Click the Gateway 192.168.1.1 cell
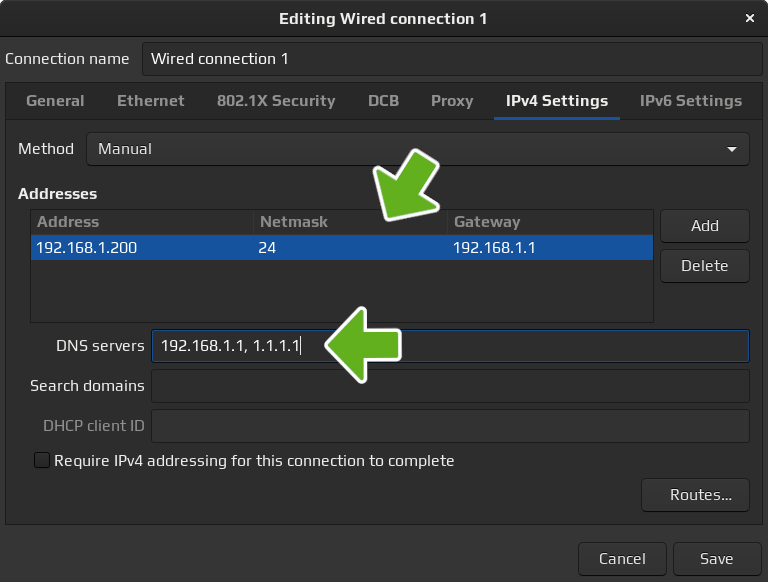The height and width of the screenshot is (582, 768). [550, 248]
